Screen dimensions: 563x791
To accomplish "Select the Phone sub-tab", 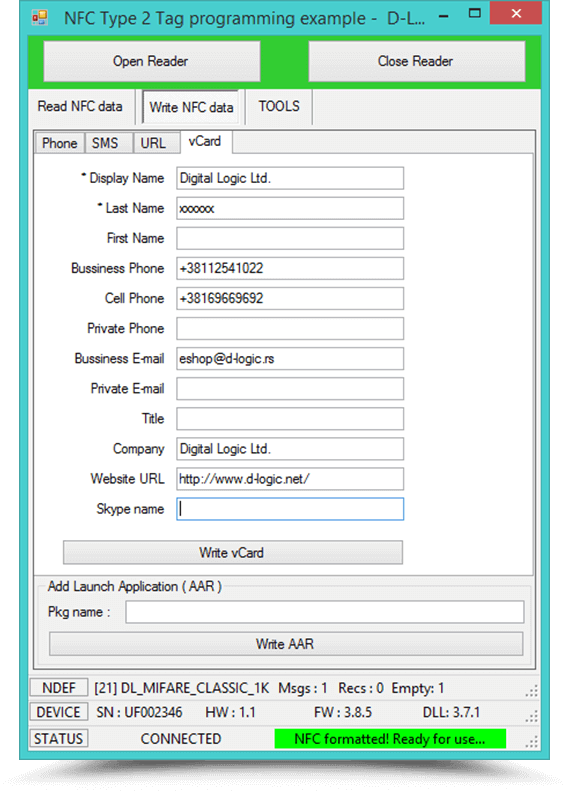I will pyautogui.click(x=60, y=143).
